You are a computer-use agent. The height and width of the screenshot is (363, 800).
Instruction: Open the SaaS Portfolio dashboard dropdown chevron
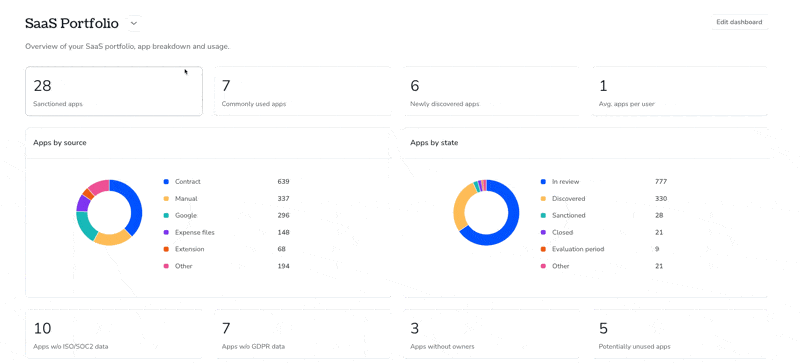coord(133,23)
